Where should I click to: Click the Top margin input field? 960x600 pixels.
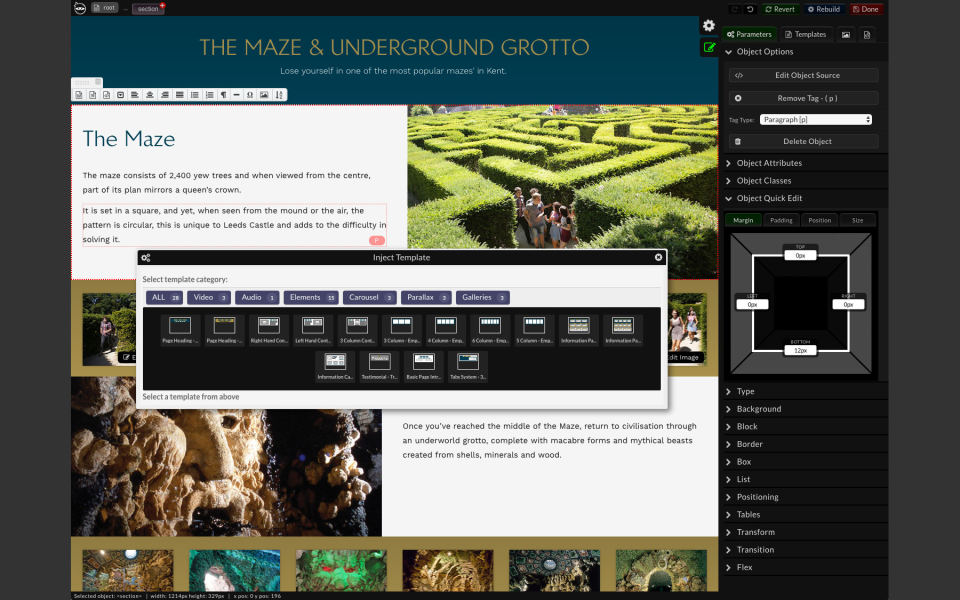click(800, 255)
